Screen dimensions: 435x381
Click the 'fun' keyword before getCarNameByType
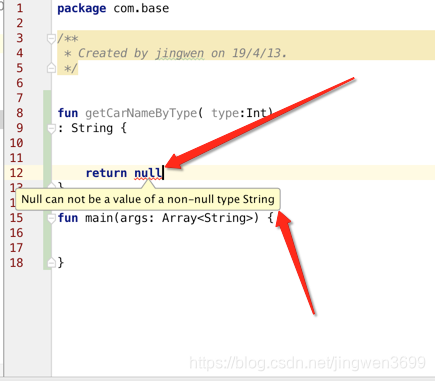[x=68, y=113]
